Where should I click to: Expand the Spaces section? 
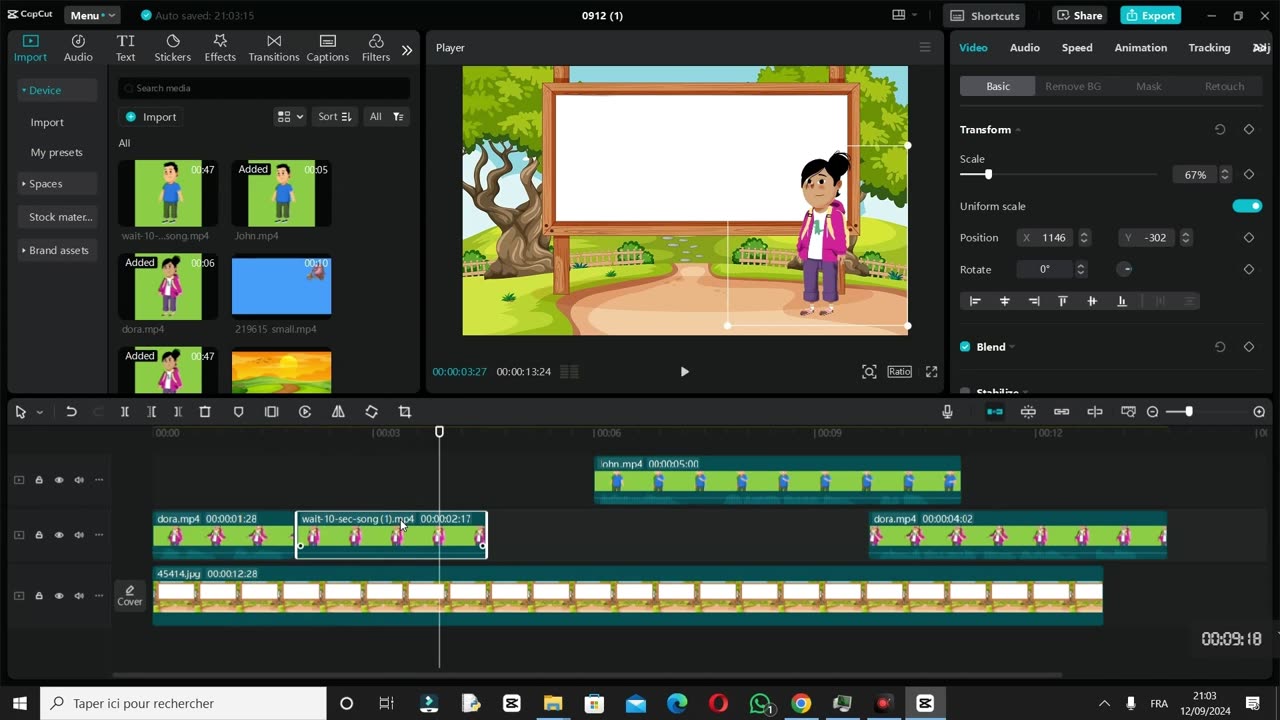coord(57,184)
